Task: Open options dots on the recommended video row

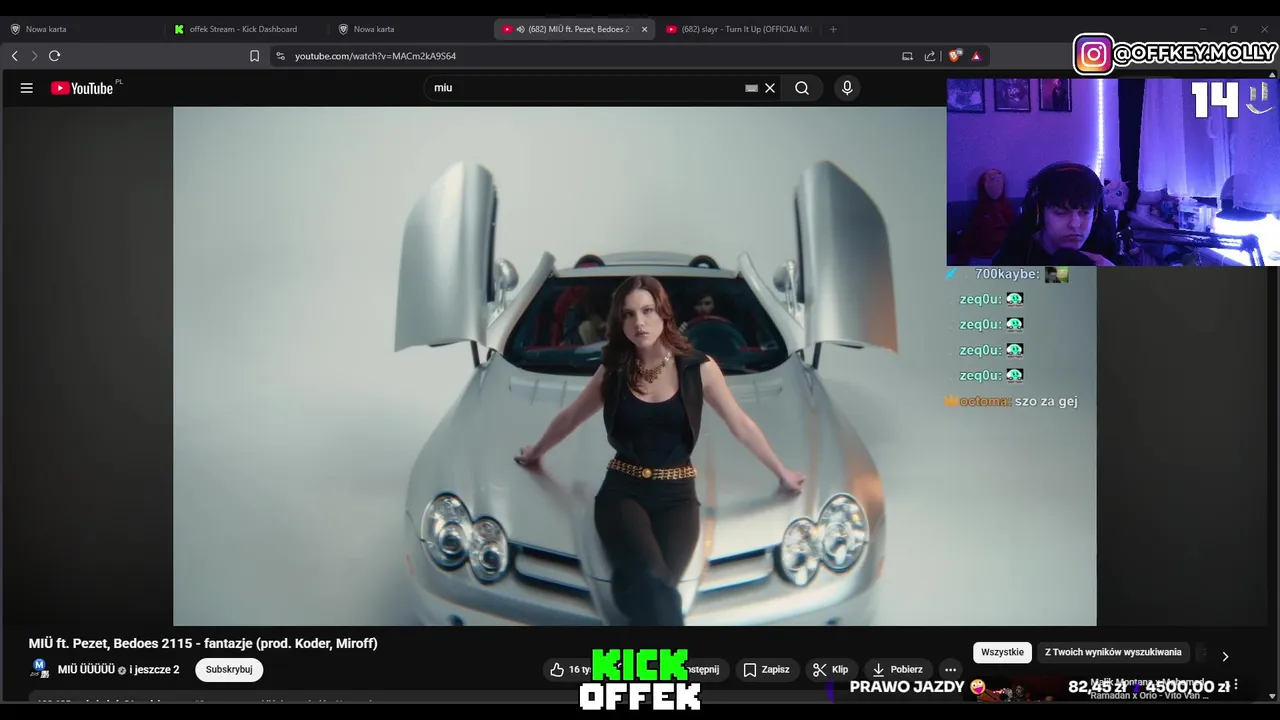Action: pos(1236,685)
